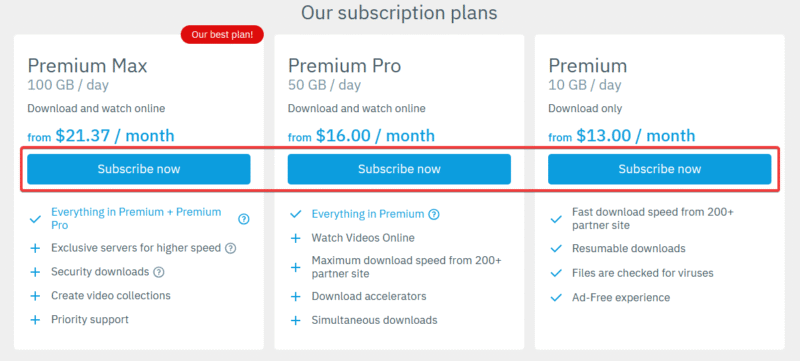This screenshot has height=361, width=800.
Task: Click the Our best plan! red badge
Action: [x=222, y=35]
